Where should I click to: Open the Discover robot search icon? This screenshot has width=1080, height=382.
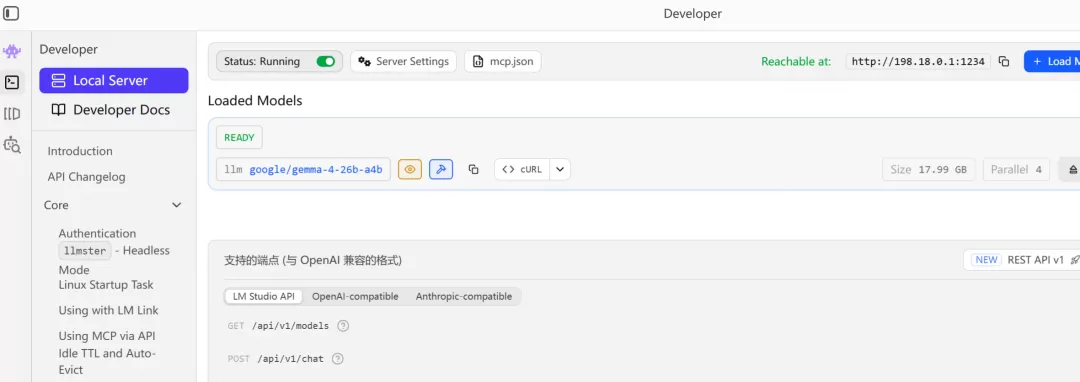[12, 145]
